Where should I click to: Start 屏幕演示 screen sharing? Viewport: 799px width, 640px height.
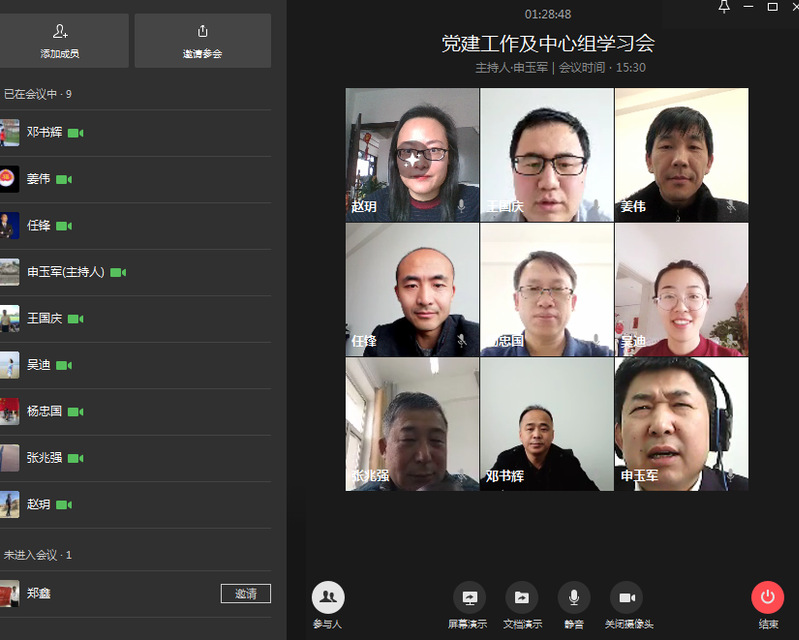(469, 598)
